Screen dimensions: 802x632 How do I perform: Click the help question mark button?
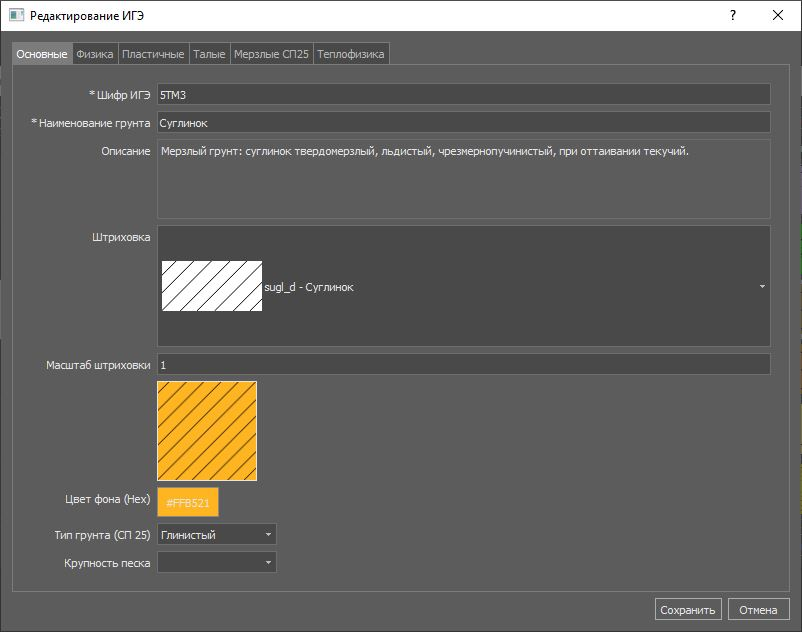click(x=732, y=16)
